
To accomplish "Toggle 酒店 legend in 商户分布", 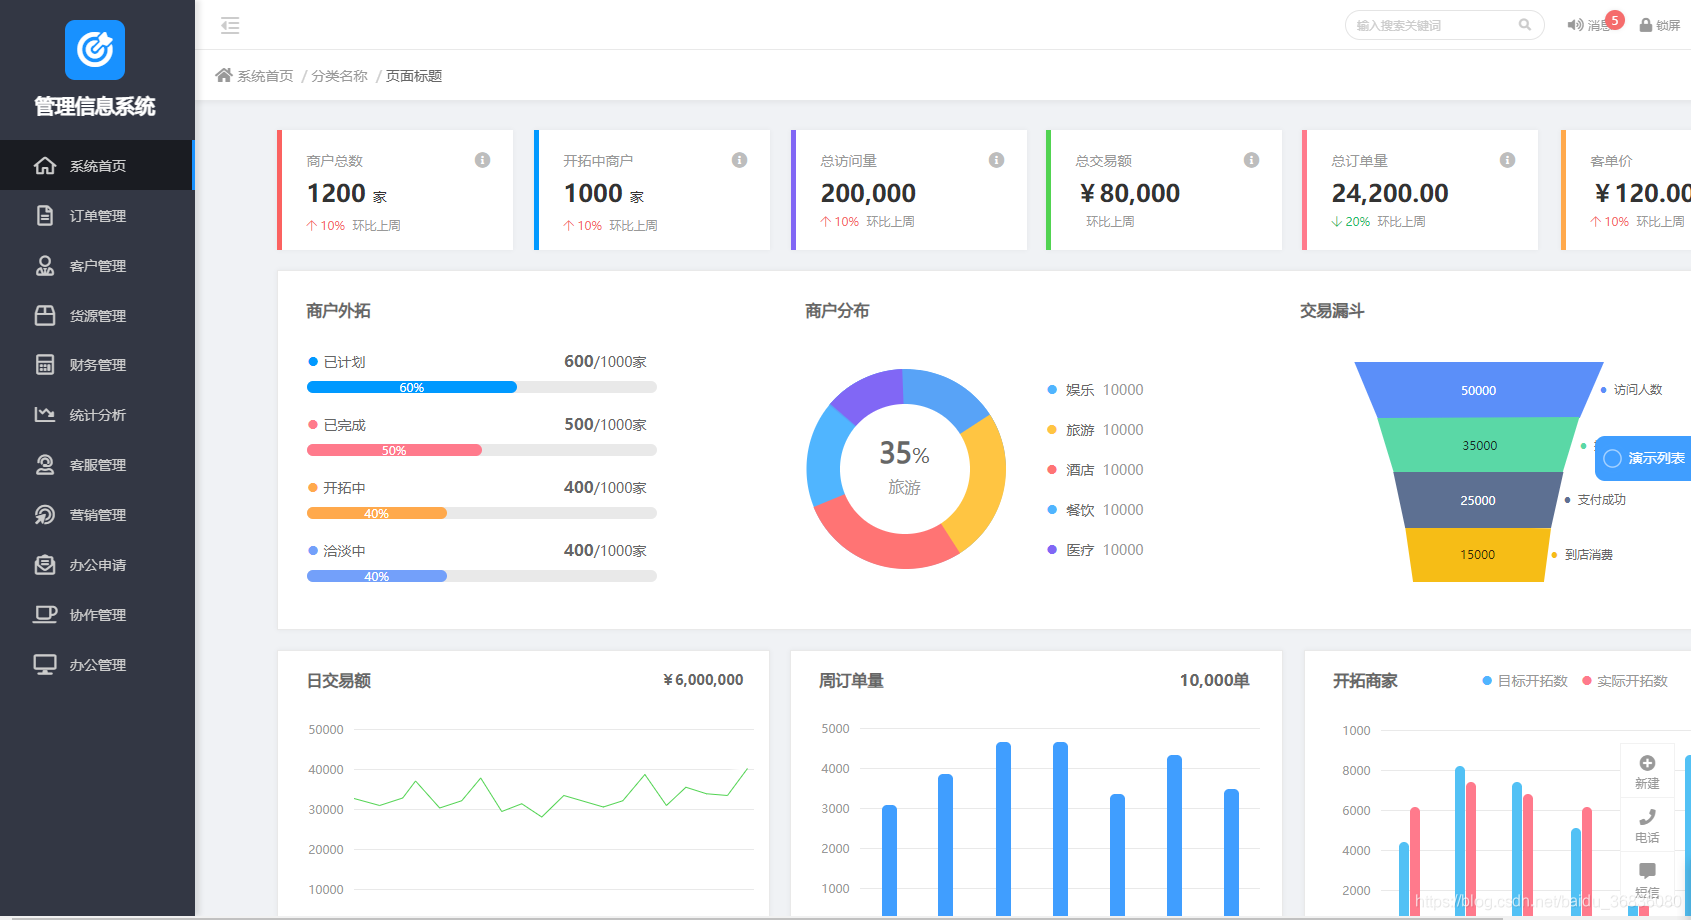I will (1095, 470).
